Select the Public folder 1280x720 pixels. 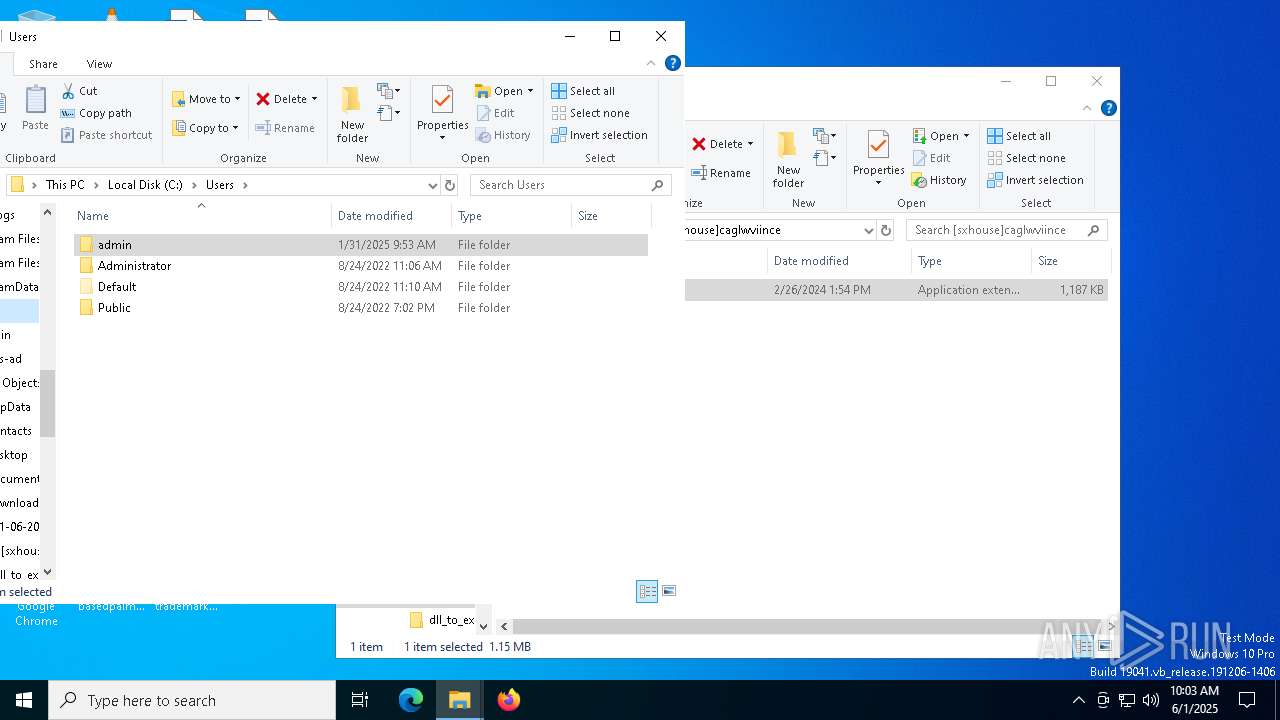click(361, 308)
